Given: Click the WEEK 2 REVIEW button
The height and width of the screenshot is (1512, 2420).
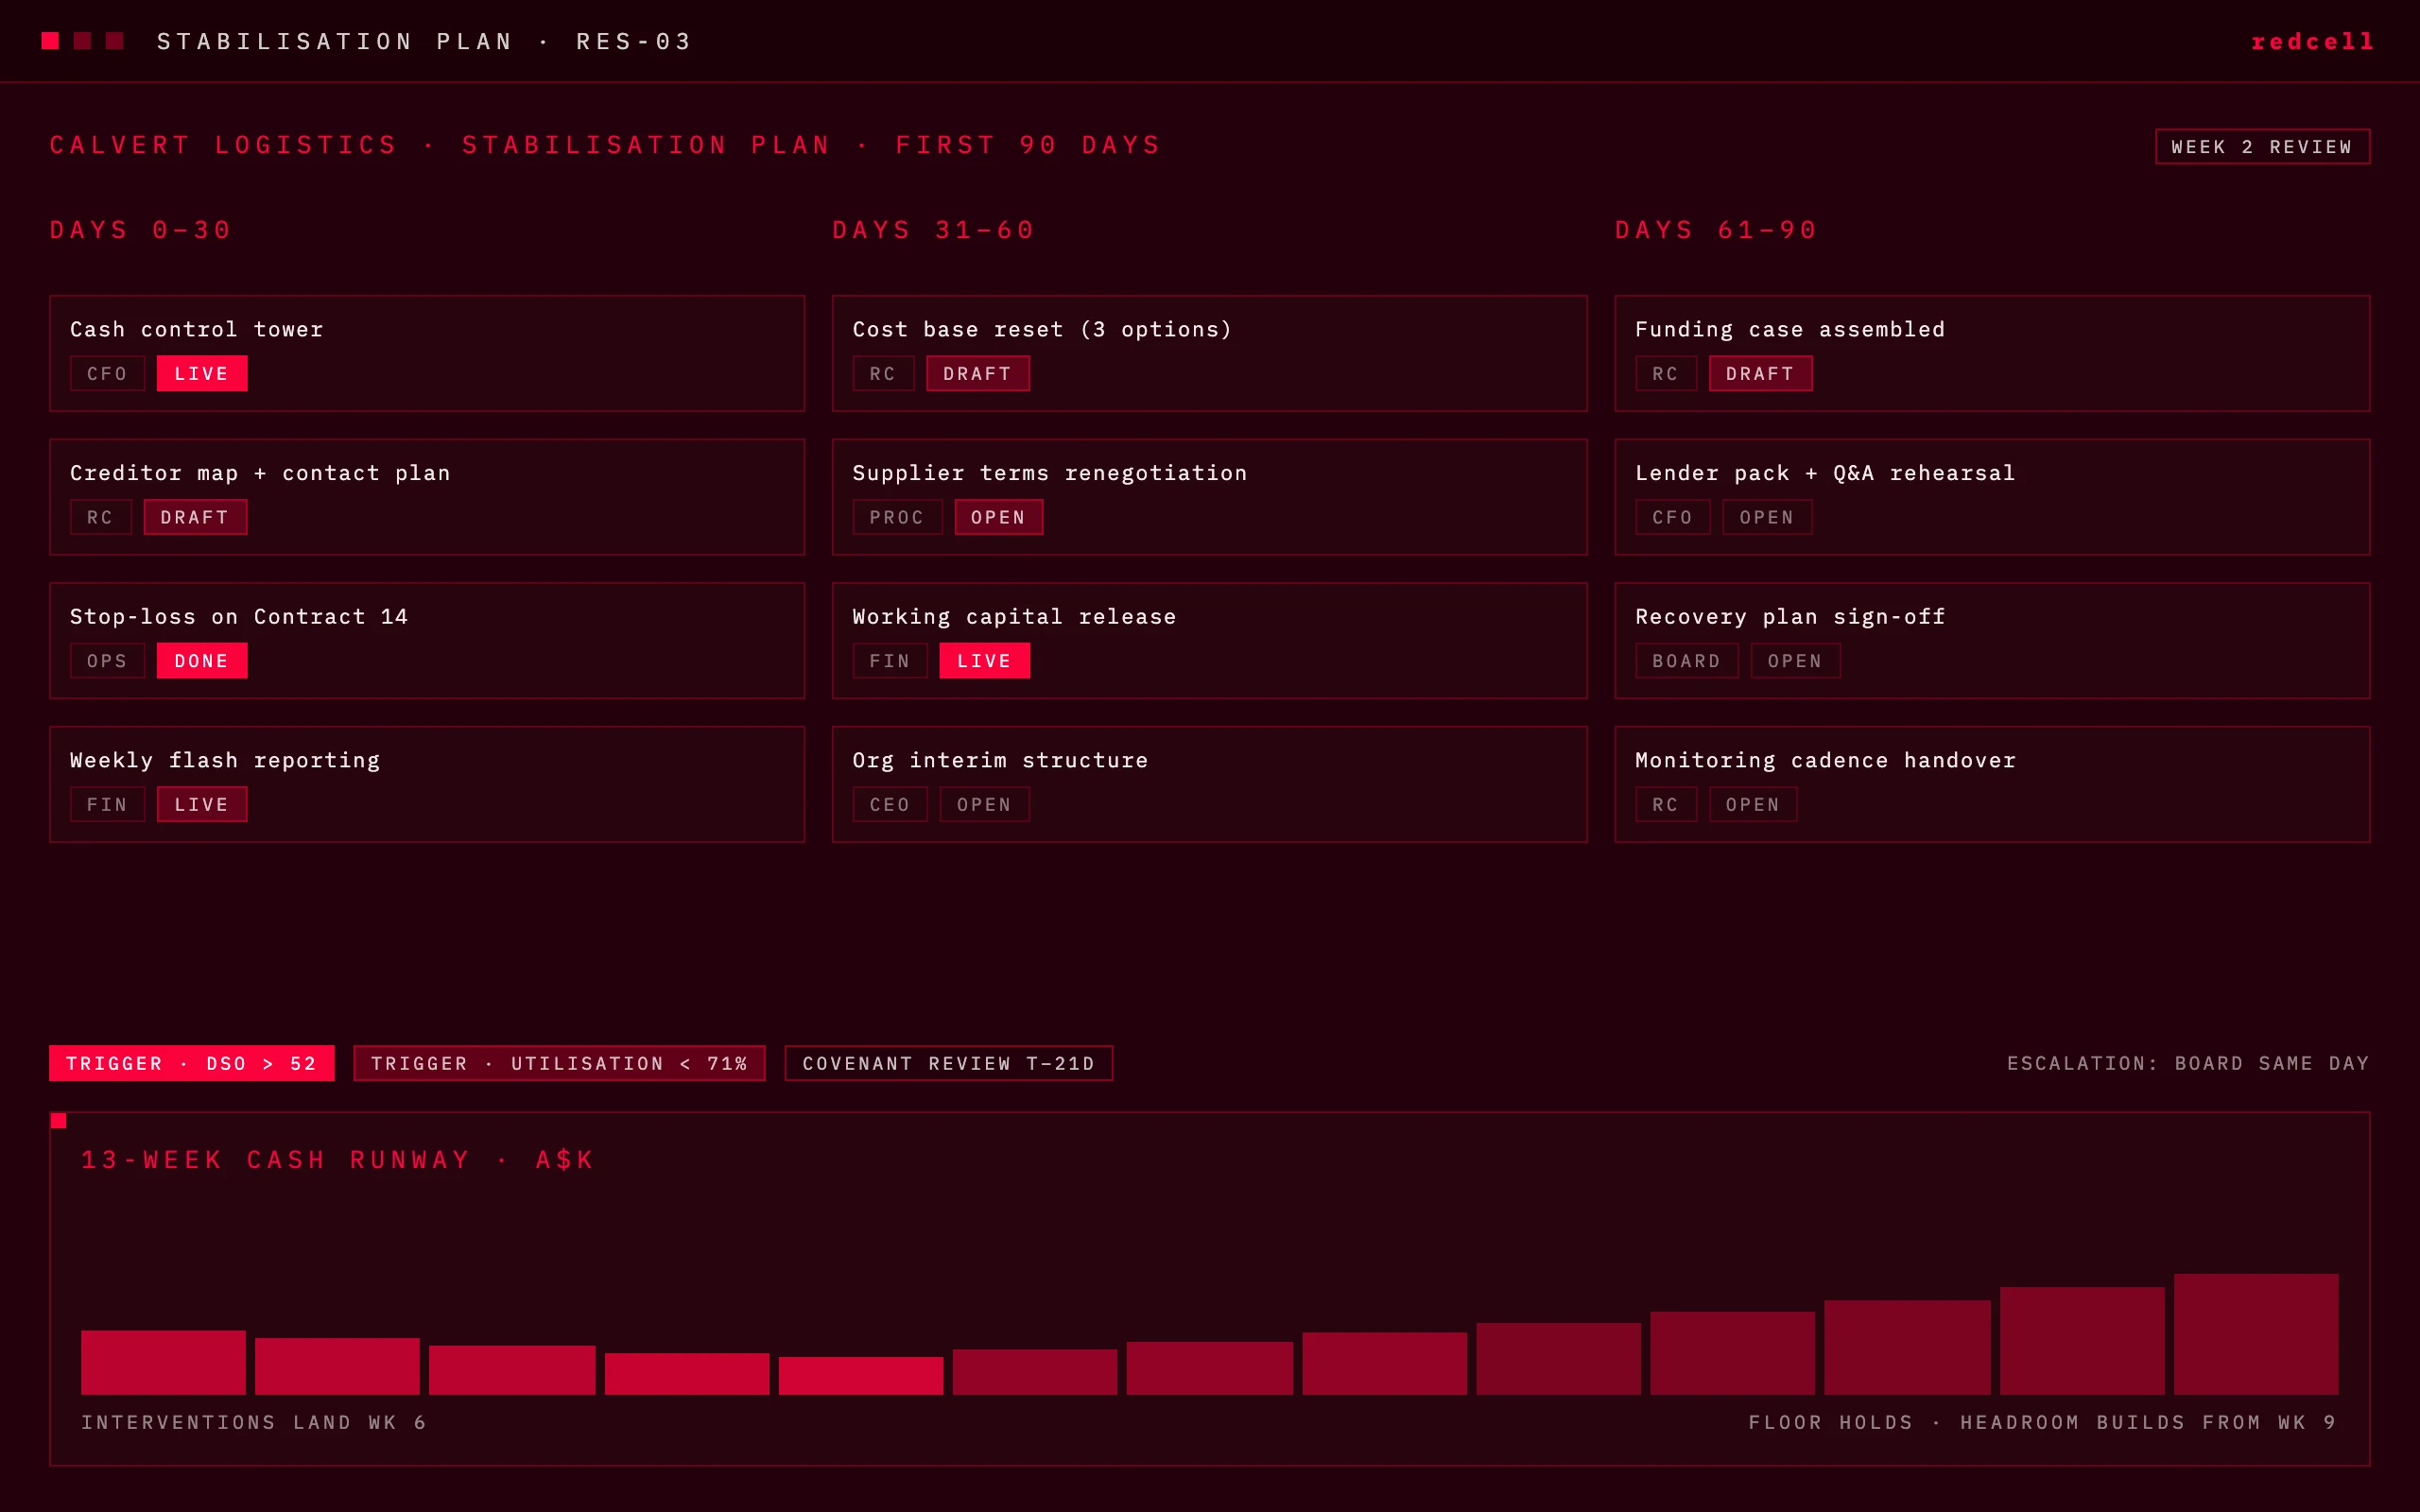Looking at the screenshot, I should click(x=2262, y=147).
